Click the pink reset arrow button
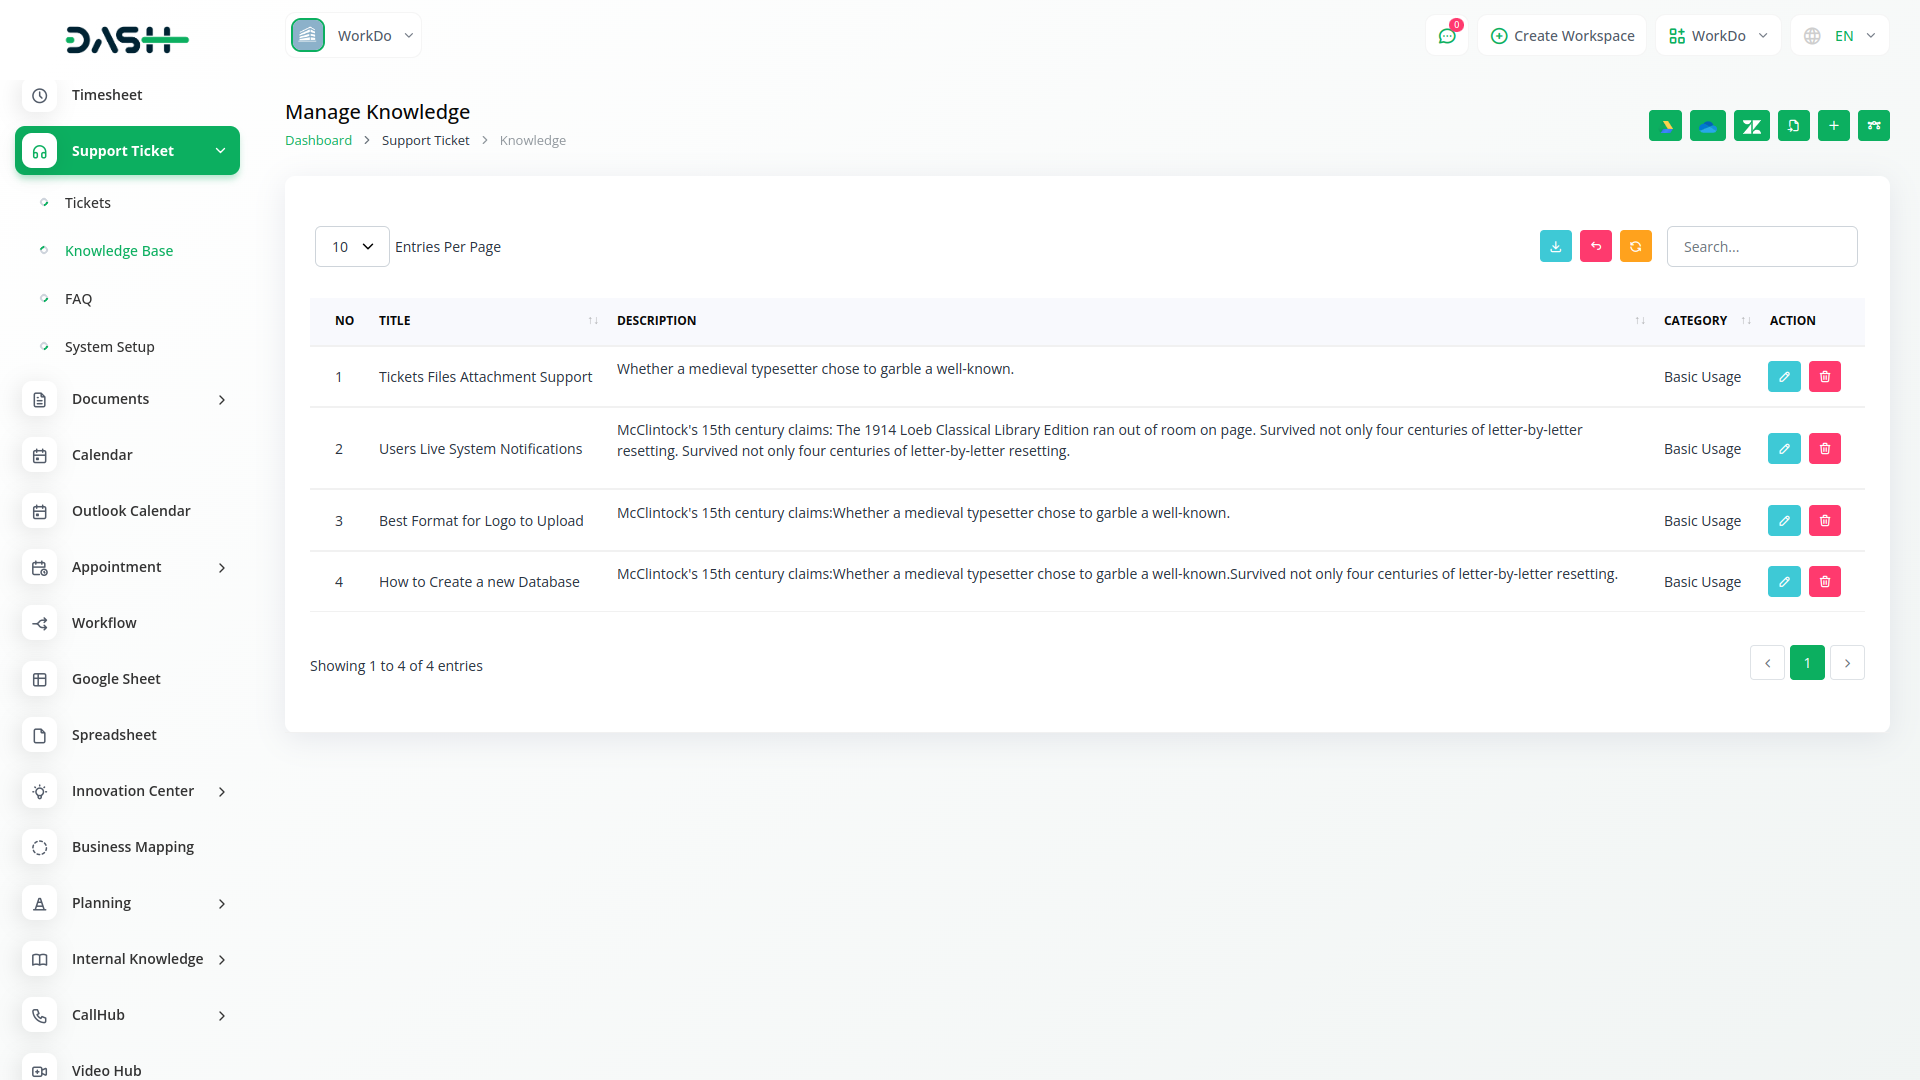 click(1596, 246)
